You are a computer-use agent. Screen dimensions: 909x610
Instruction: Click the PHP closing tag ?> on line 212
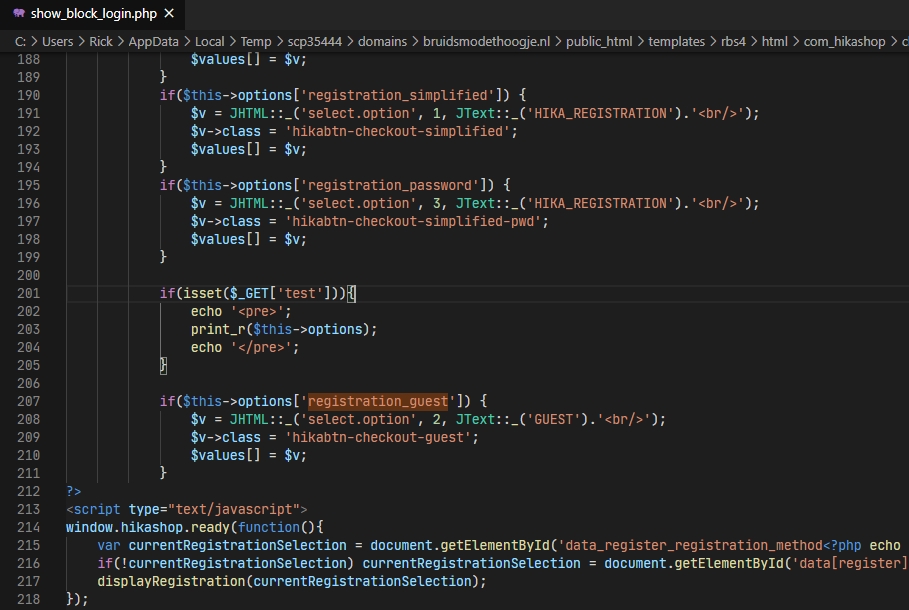coord(74,492)
